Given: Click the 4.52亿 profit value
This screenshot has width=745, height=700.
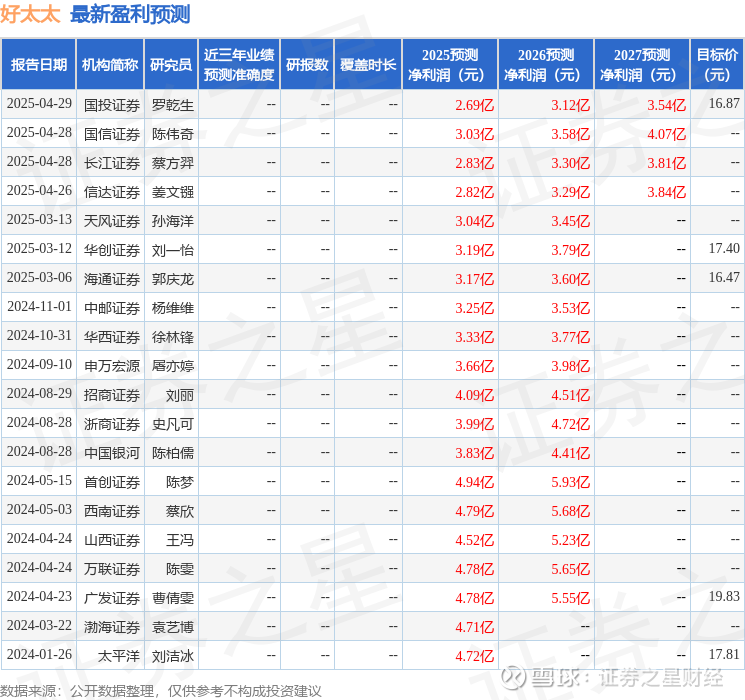Looking at the screenshot, I should tap(475, 540).
